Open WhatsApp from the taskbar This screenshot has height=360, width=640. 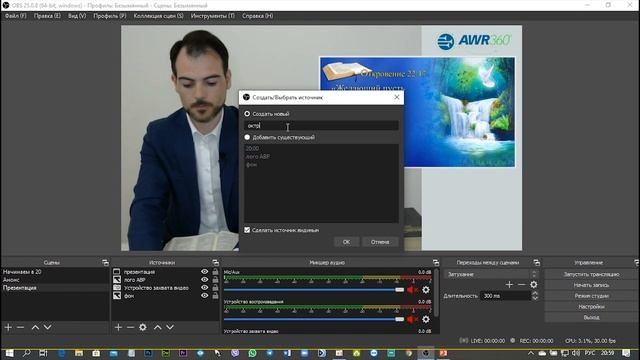tap(252, 353)
